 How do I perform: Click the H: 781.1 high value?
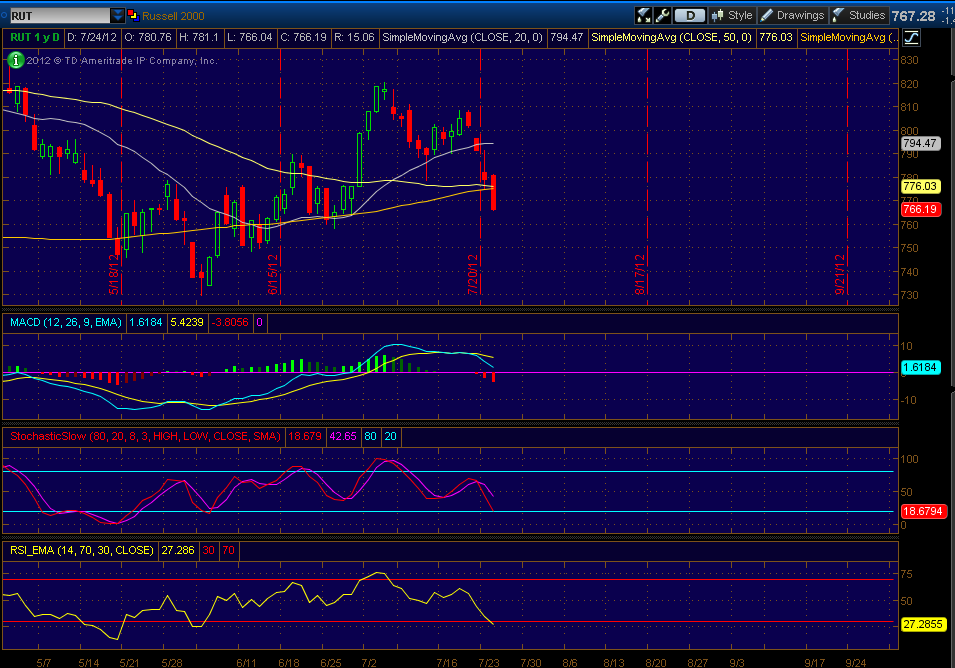pyautogui.click(x=199, y=37)
